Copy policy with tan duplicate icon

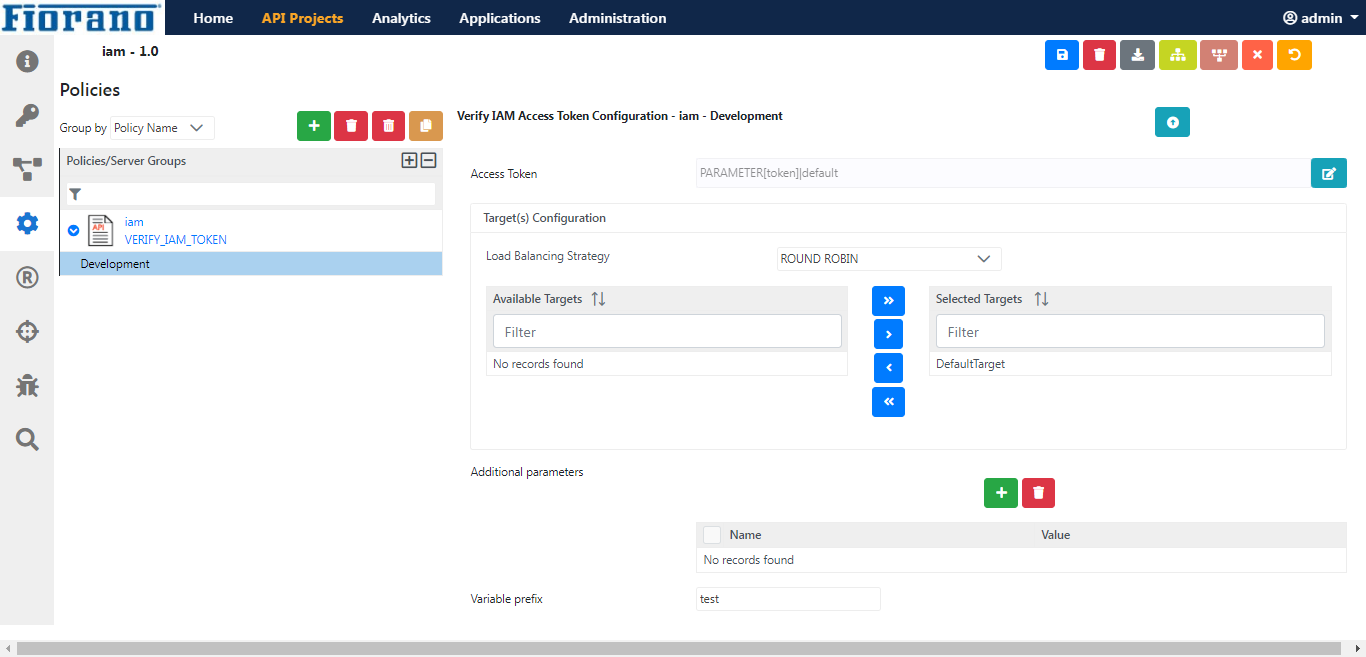point(426,126)
